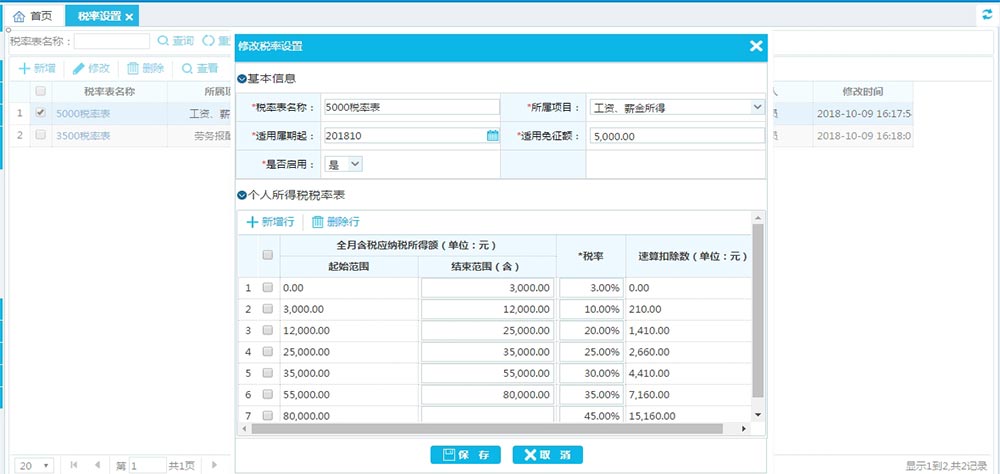Click the horizontal scrollbar right arrow in the tax table

(x=744, y=429)
